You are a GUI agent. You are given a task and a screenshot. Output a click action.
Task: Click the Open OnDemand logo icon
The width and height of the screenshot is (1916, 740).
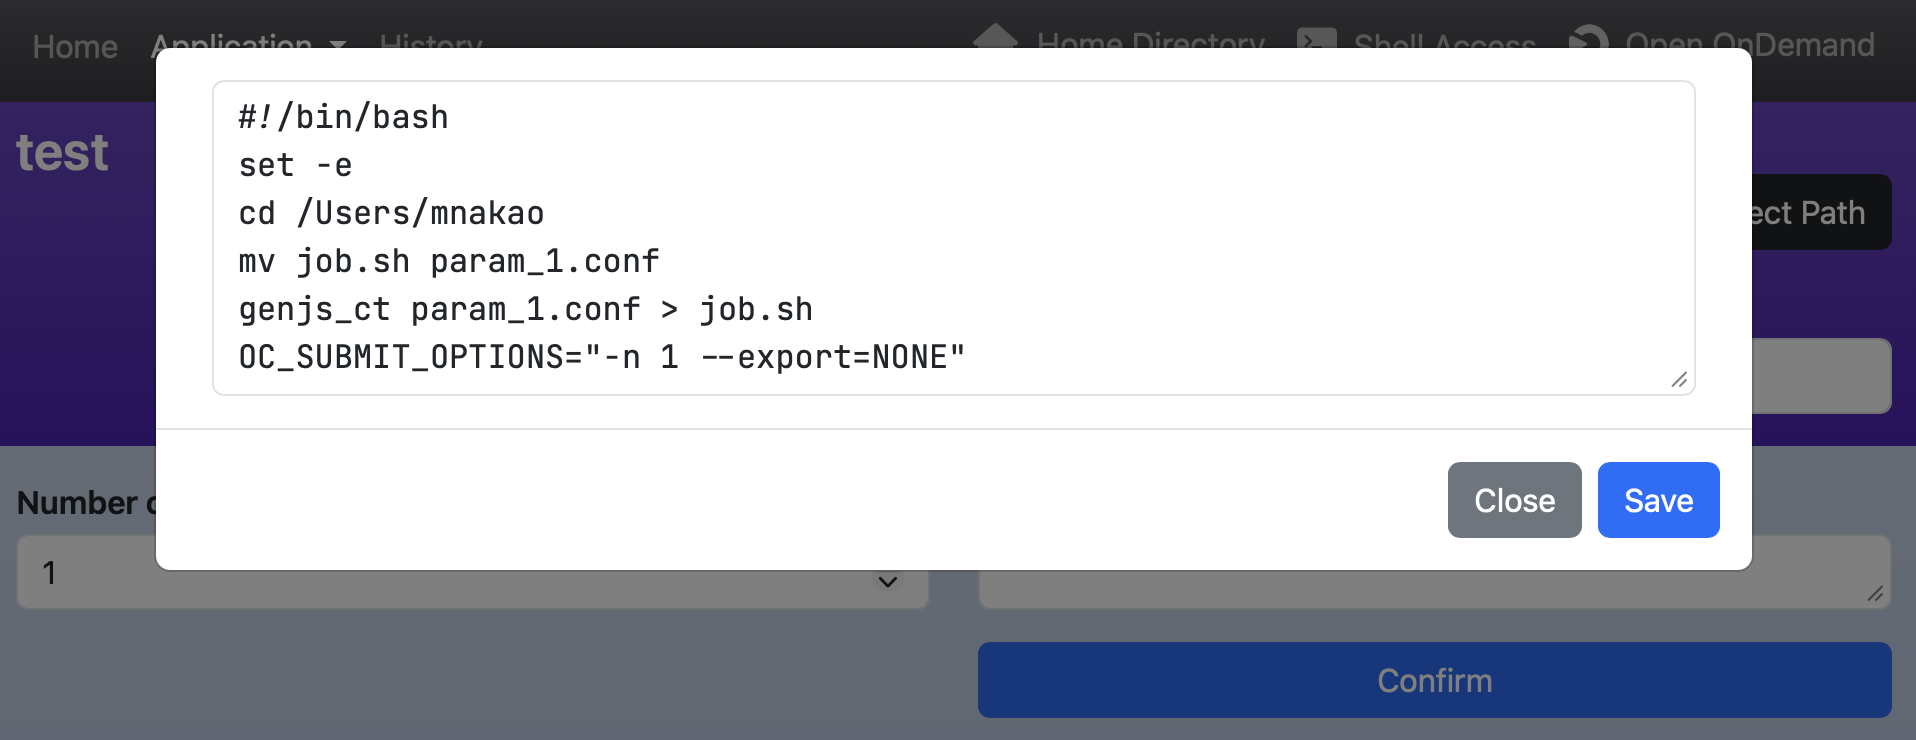(1588, 40)
